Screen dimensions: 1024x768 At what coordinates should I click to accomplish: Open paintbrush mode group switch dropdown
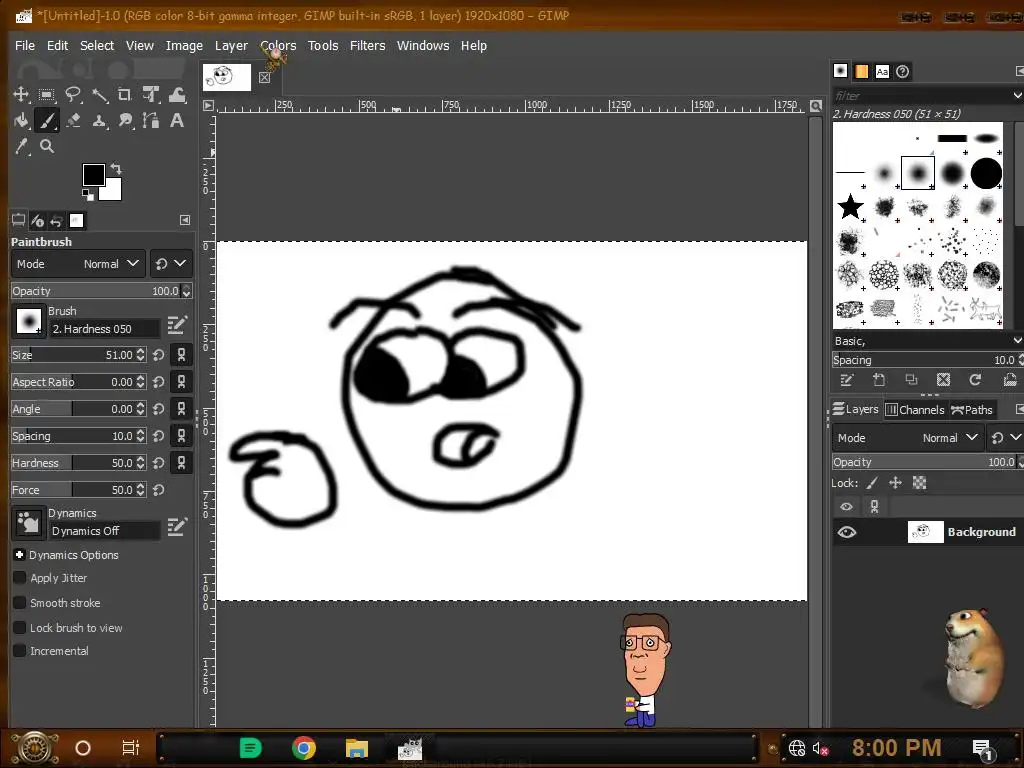(171, 264)
